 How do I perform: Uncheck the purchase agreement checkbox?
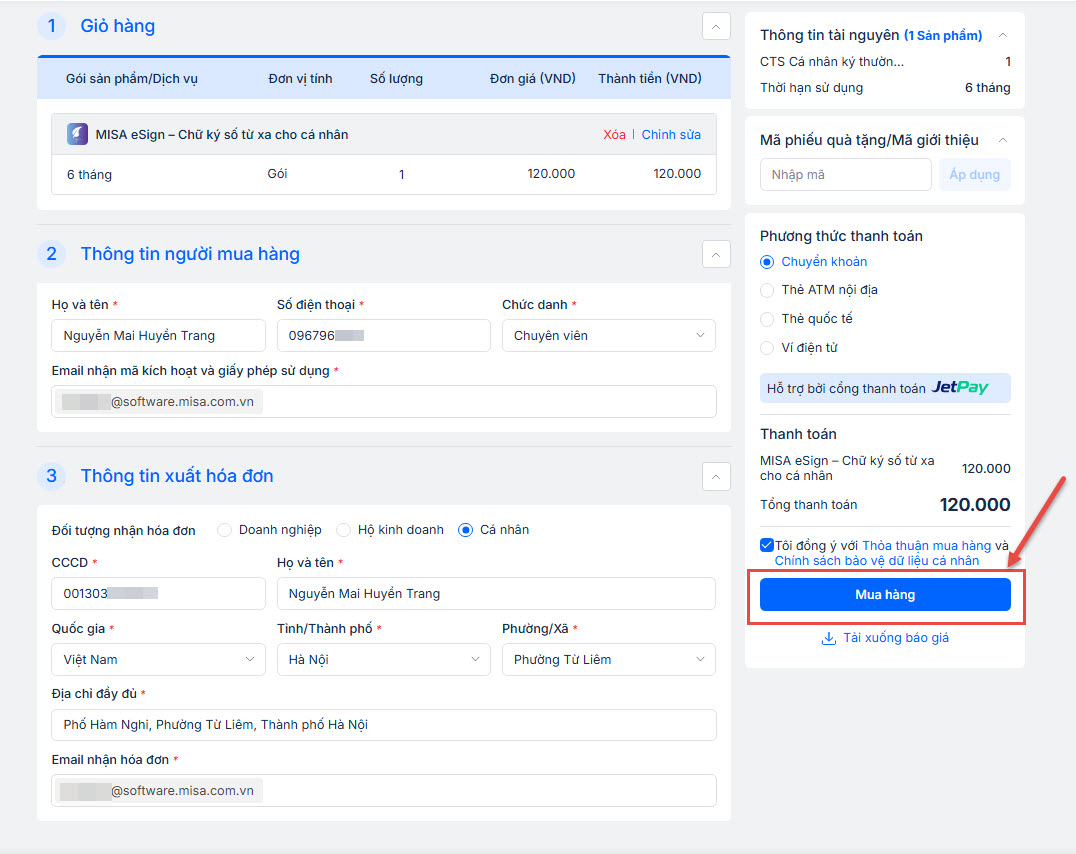[x=766, y=545]
